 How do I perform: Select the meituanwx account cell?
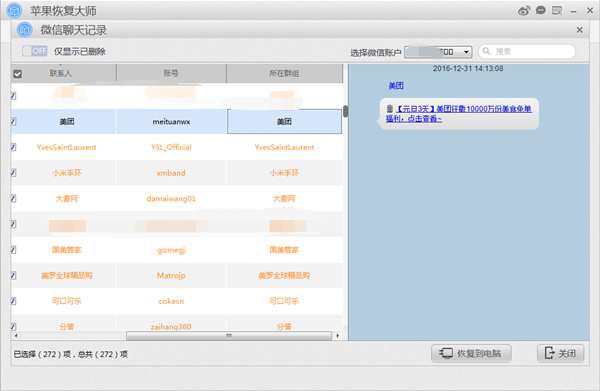171,122
